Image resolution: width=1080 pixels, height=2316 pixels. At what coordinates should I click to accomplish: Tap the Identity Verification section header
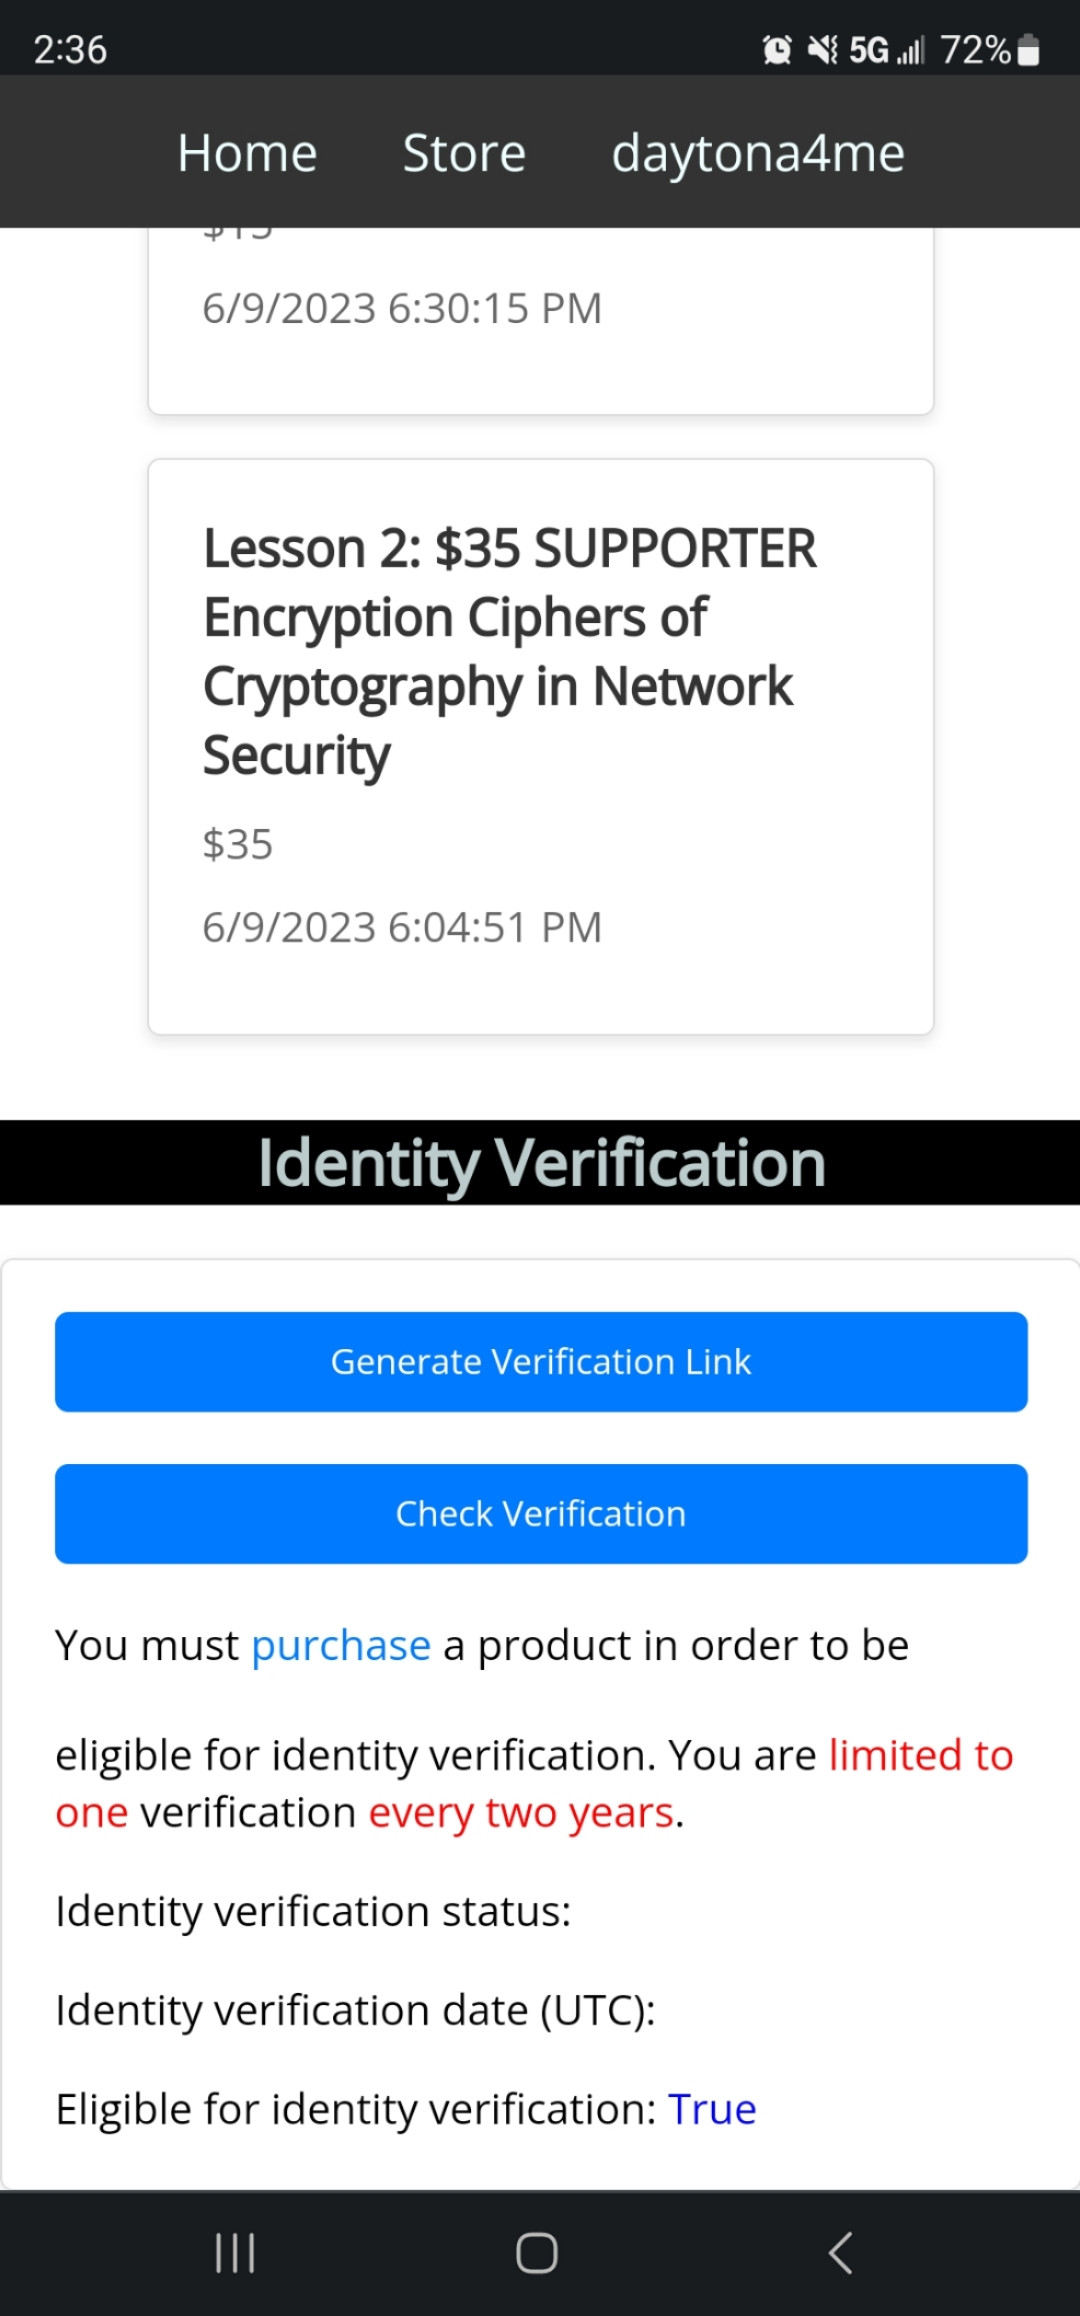541,1163
